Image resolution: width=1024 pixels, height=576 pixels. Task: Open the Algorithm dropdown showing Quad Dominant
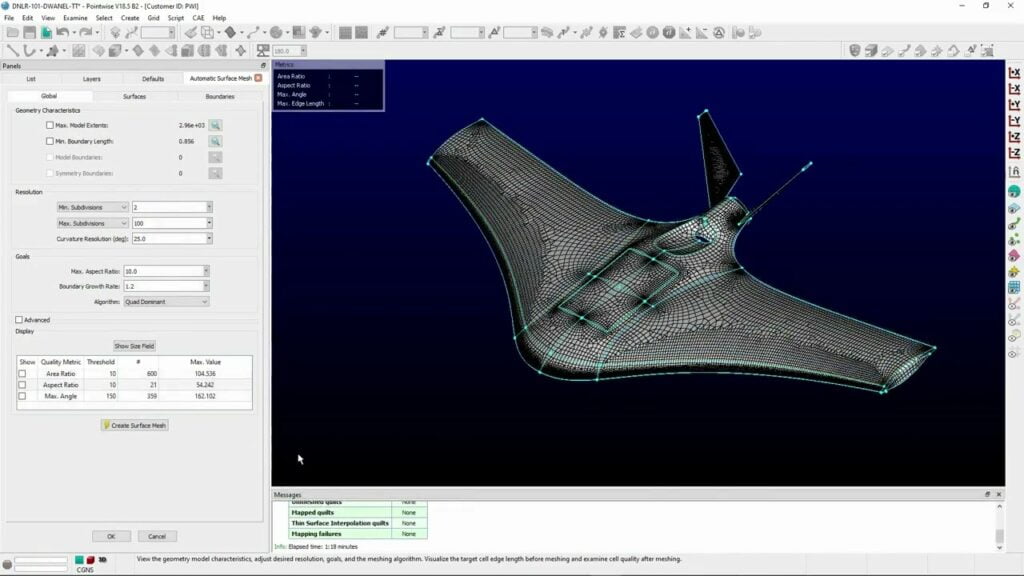(x=165, y=301)
